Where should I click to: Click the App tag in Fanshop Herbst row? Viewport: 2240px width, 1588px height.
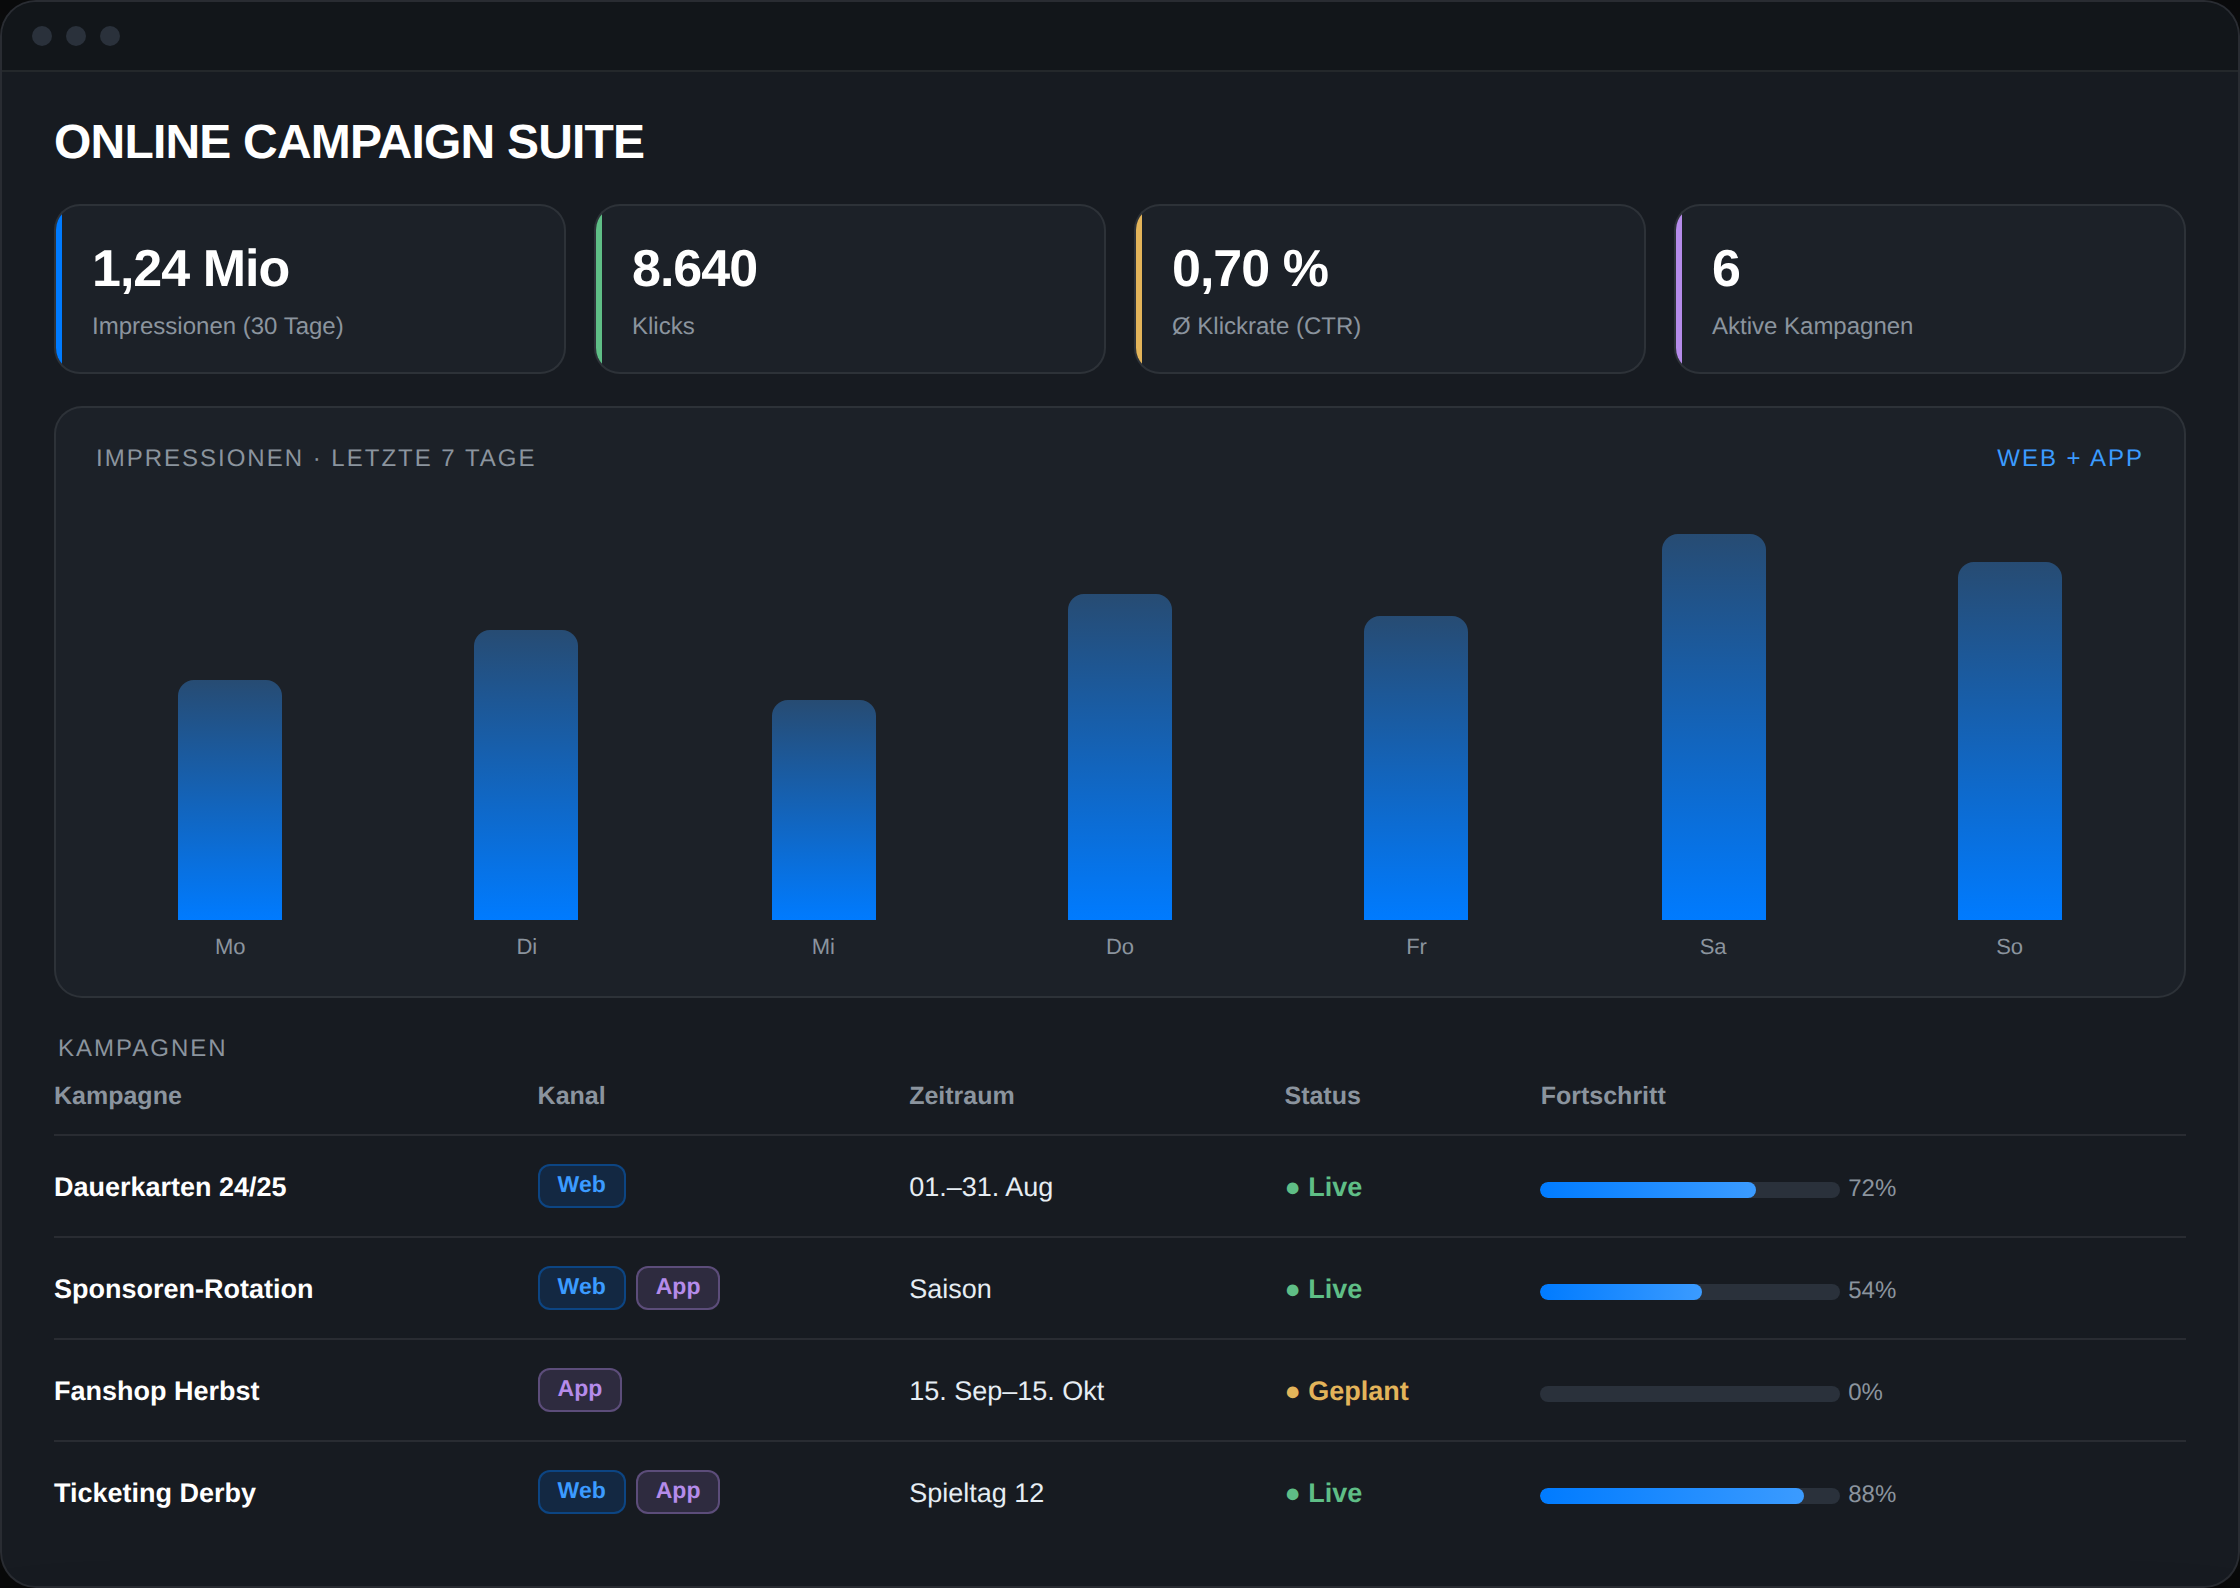580,1390
